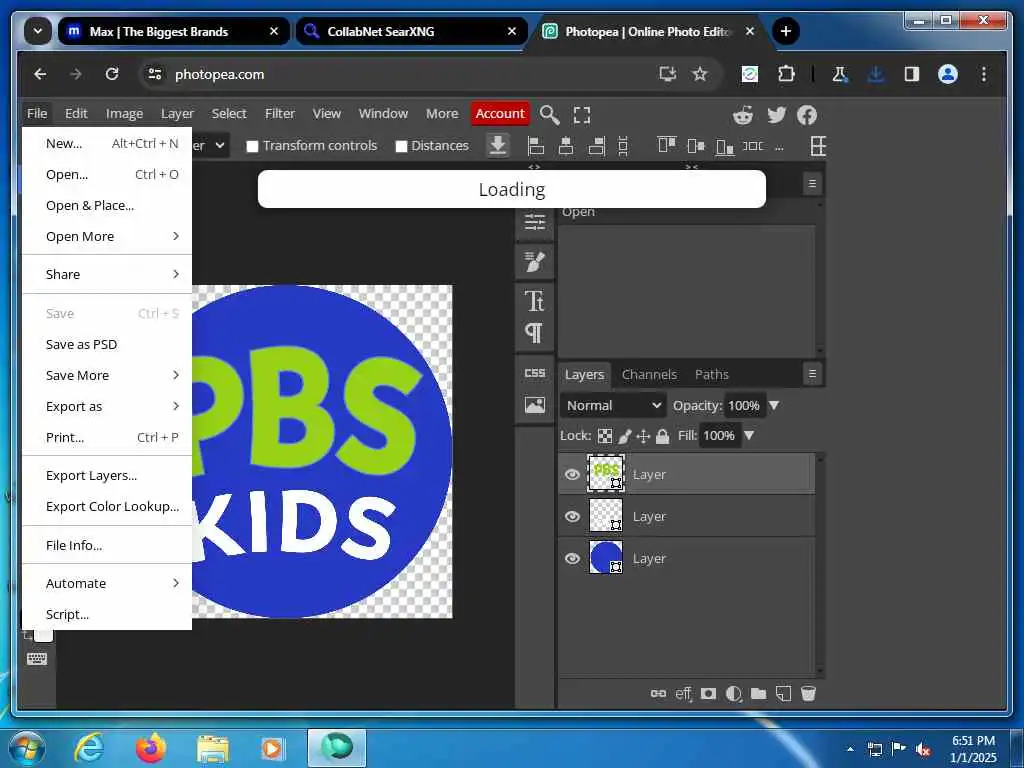The image size is (1024, 768).
Task: Switch to CollabNet SearXNG browser tab
Action: click(x=411, y=31)
